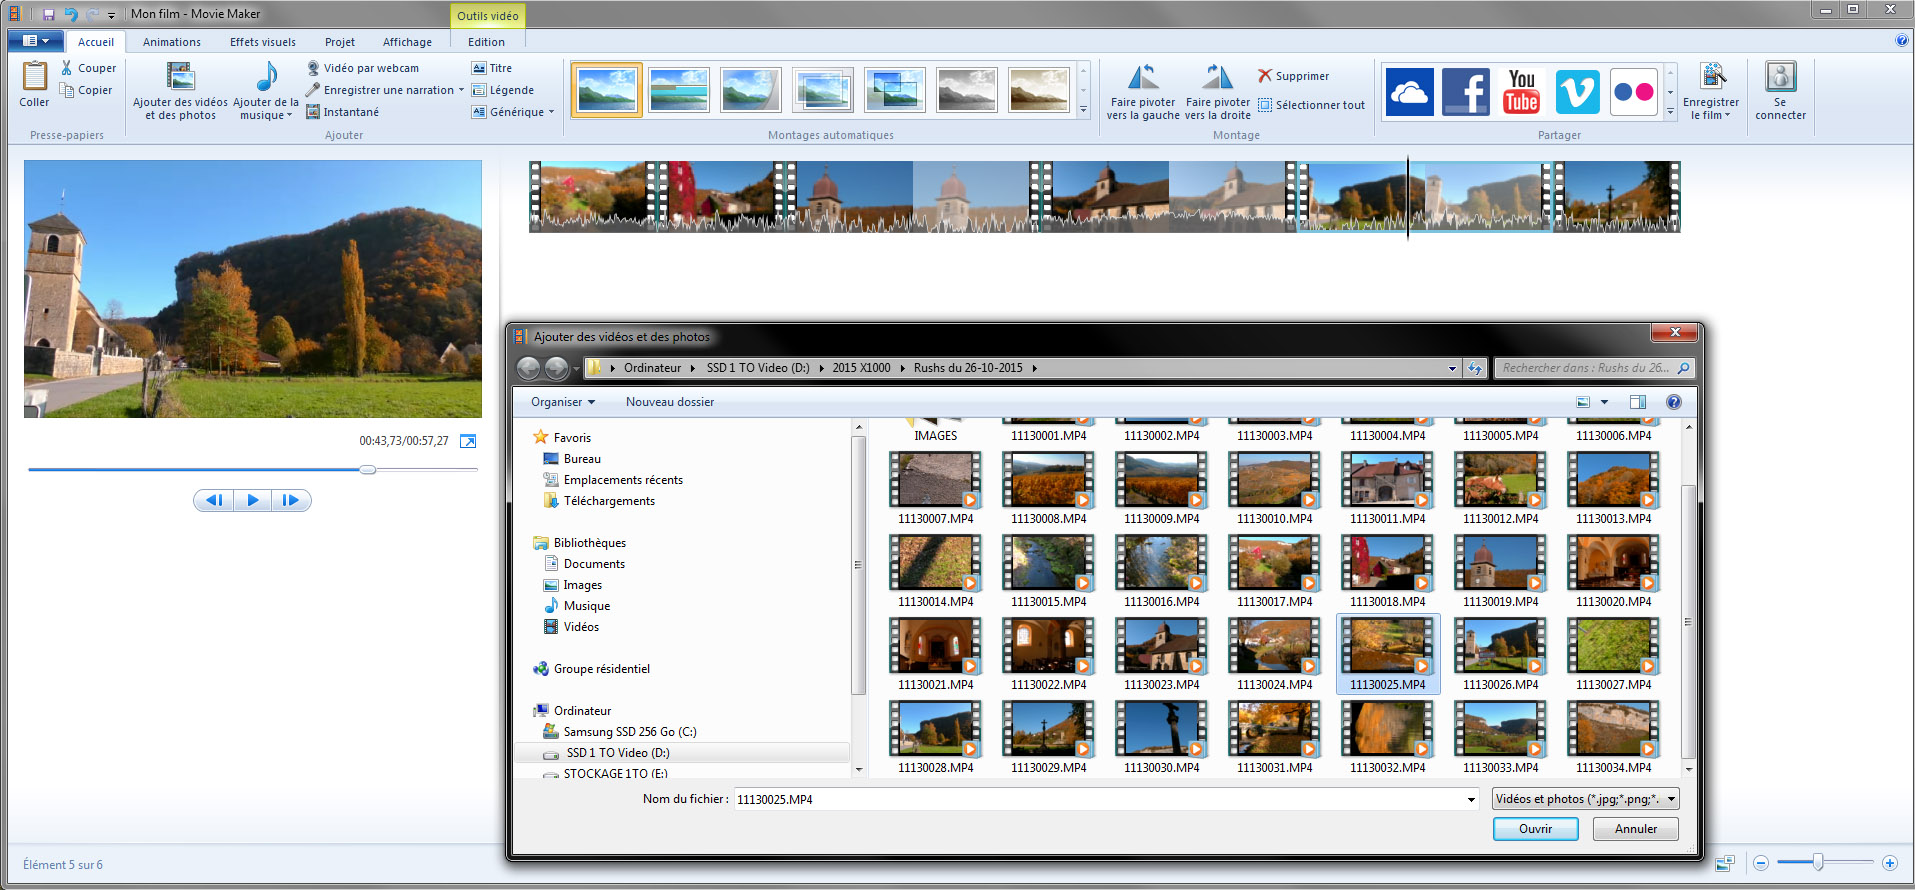Select 11130032.MP4 thumbnail
Screen dimensions: 1915x890
1387,728
